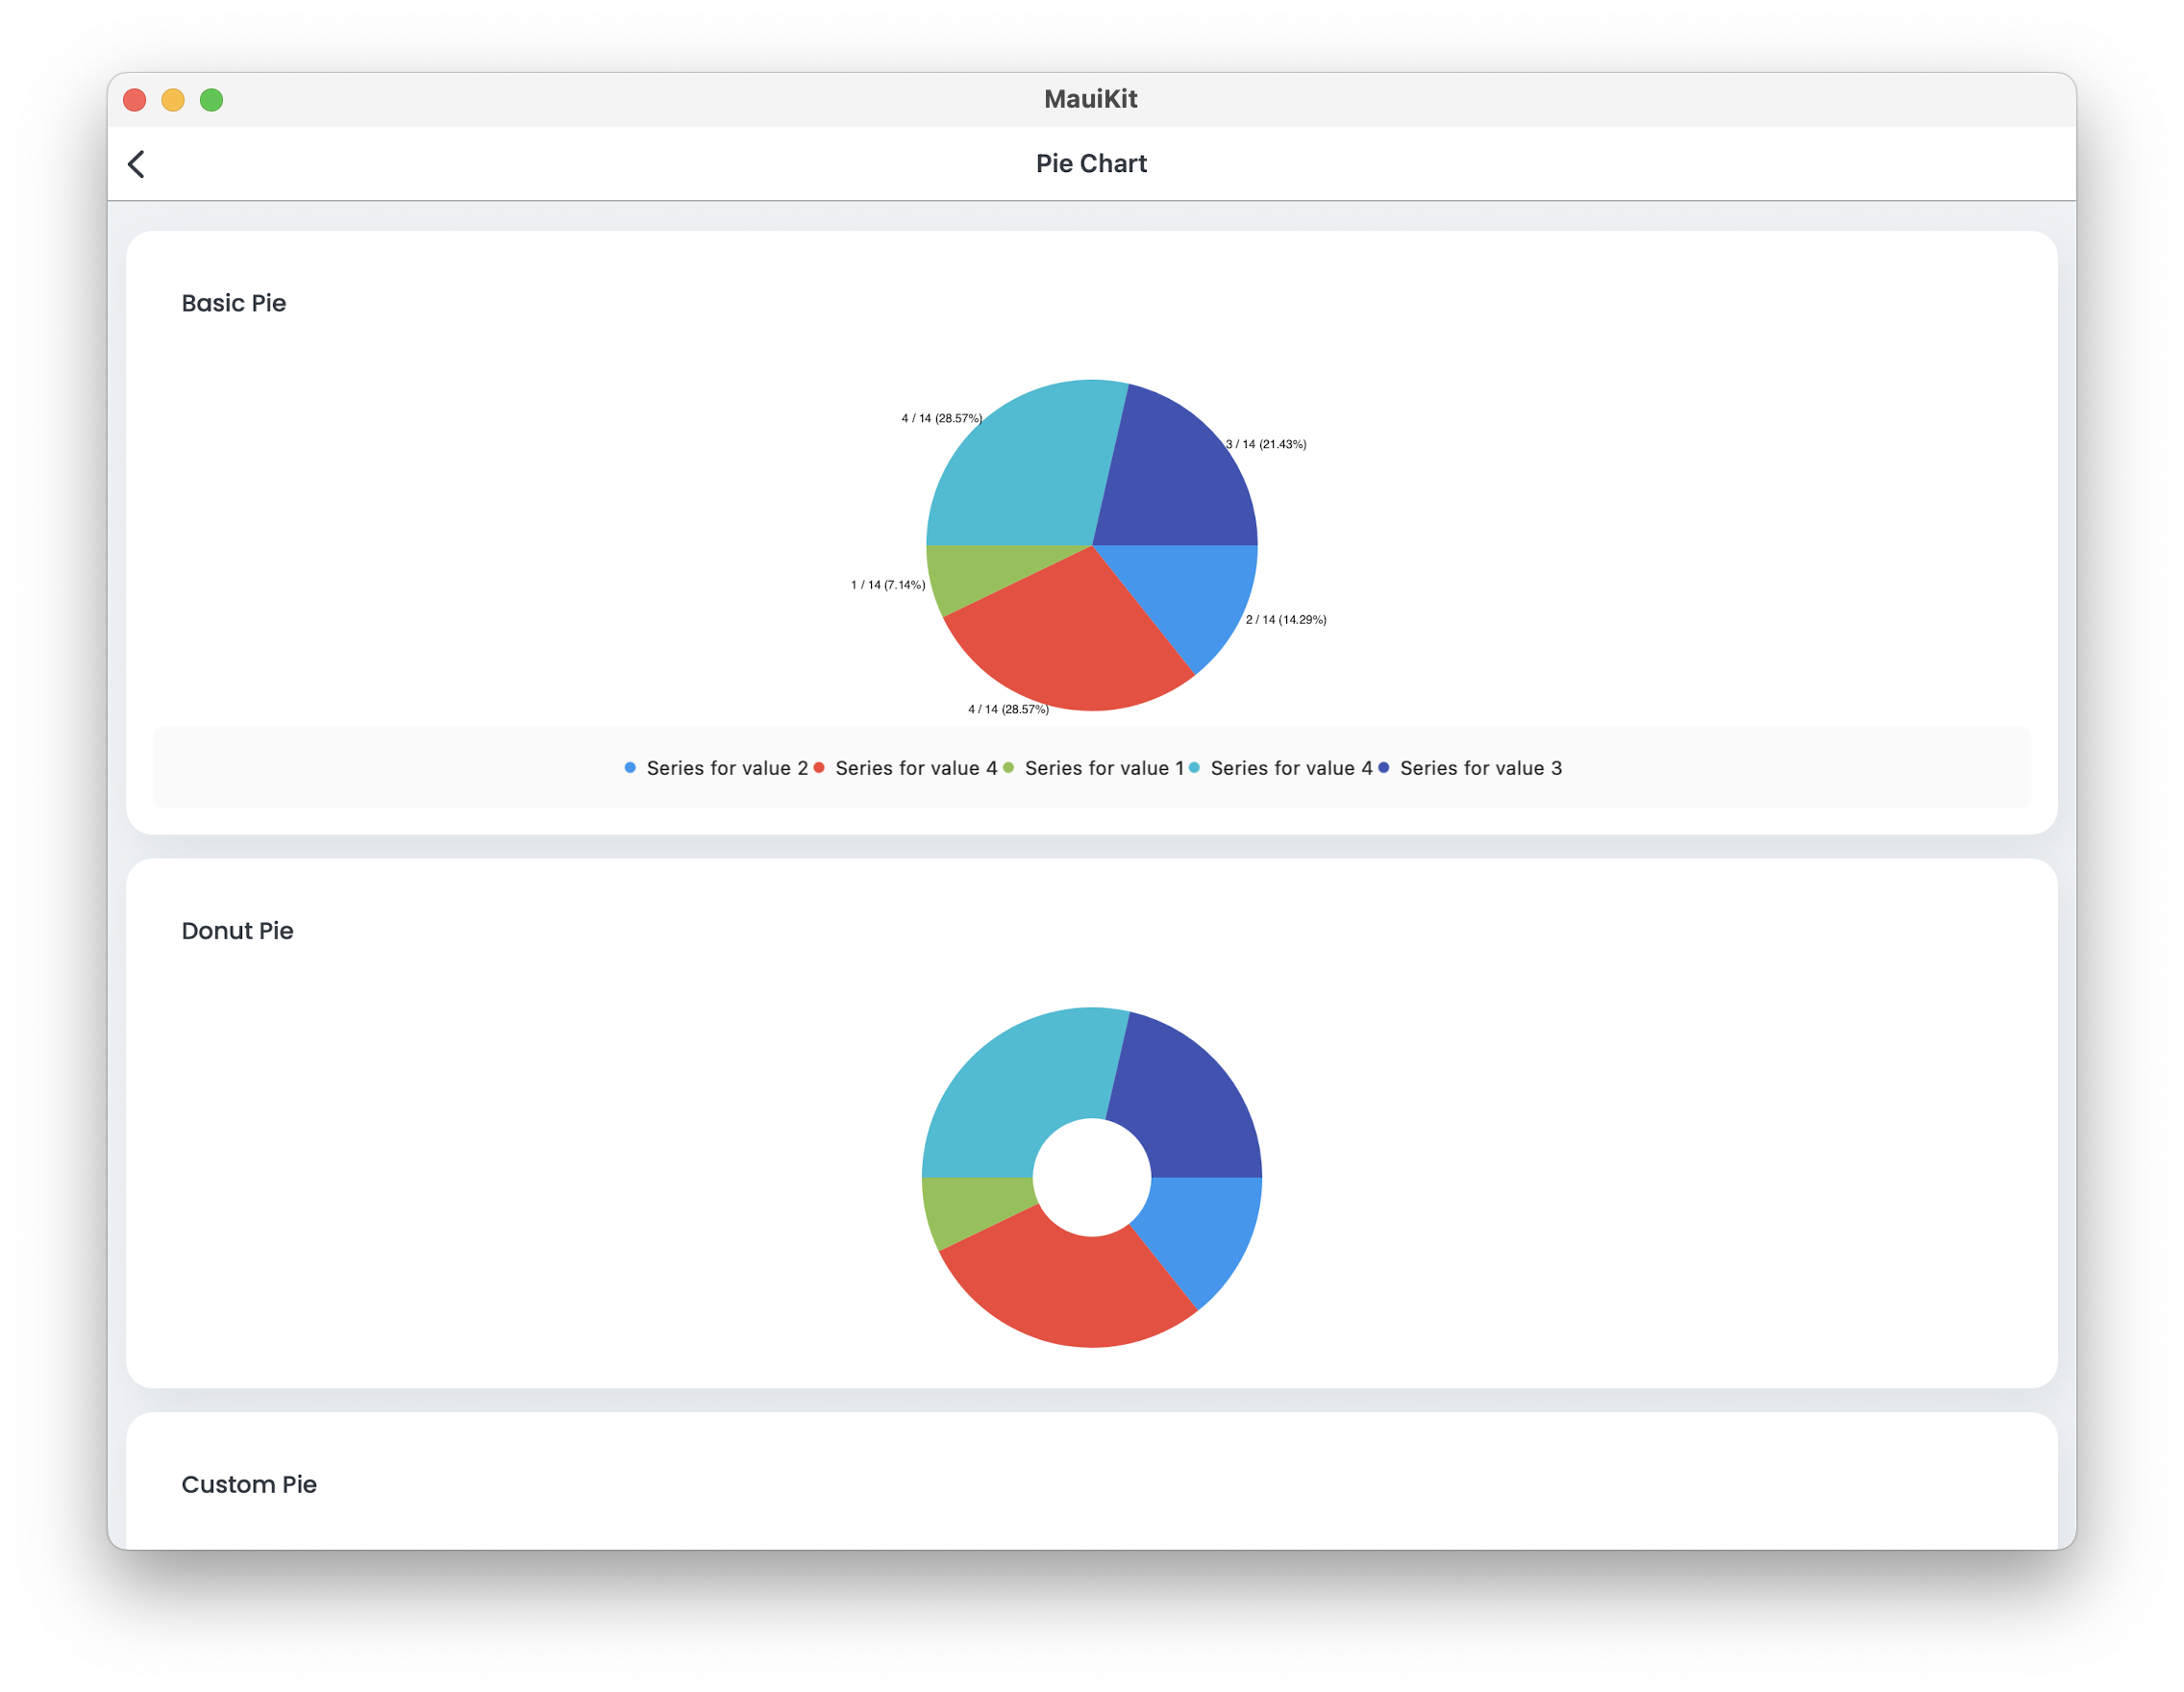
Task: Click the red close window button
Action: [135, 100]
